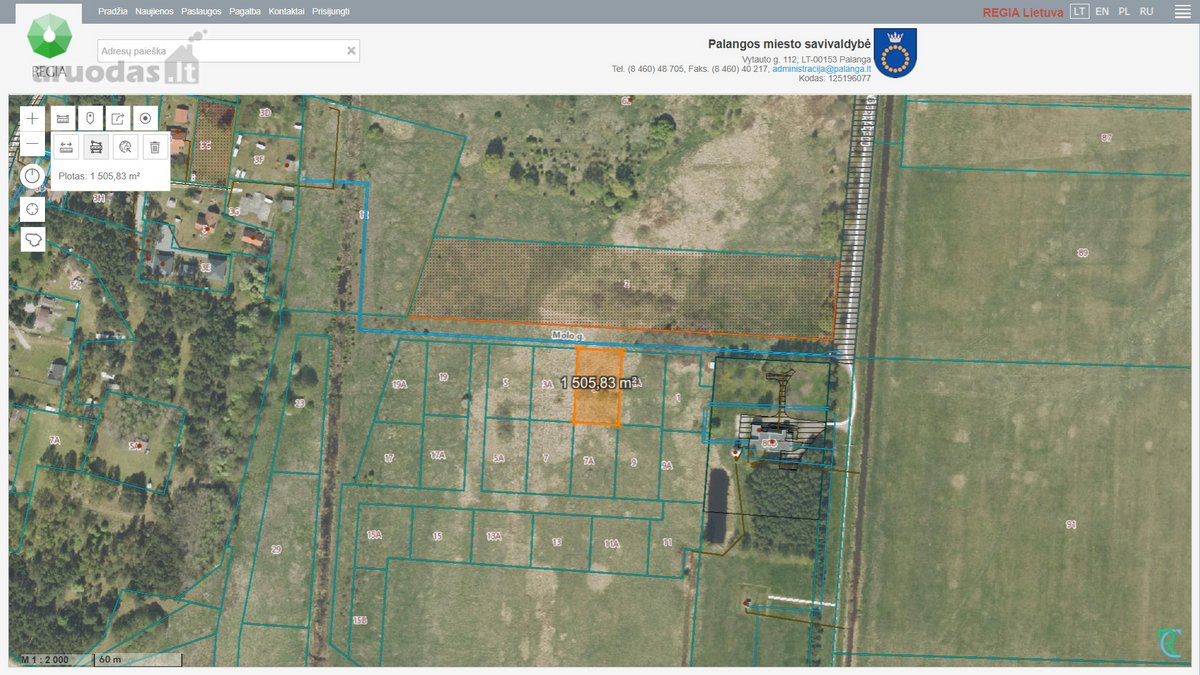Open the Pradžia menu item
Screen dimensions: 1200x675
(x=113, y=11)
